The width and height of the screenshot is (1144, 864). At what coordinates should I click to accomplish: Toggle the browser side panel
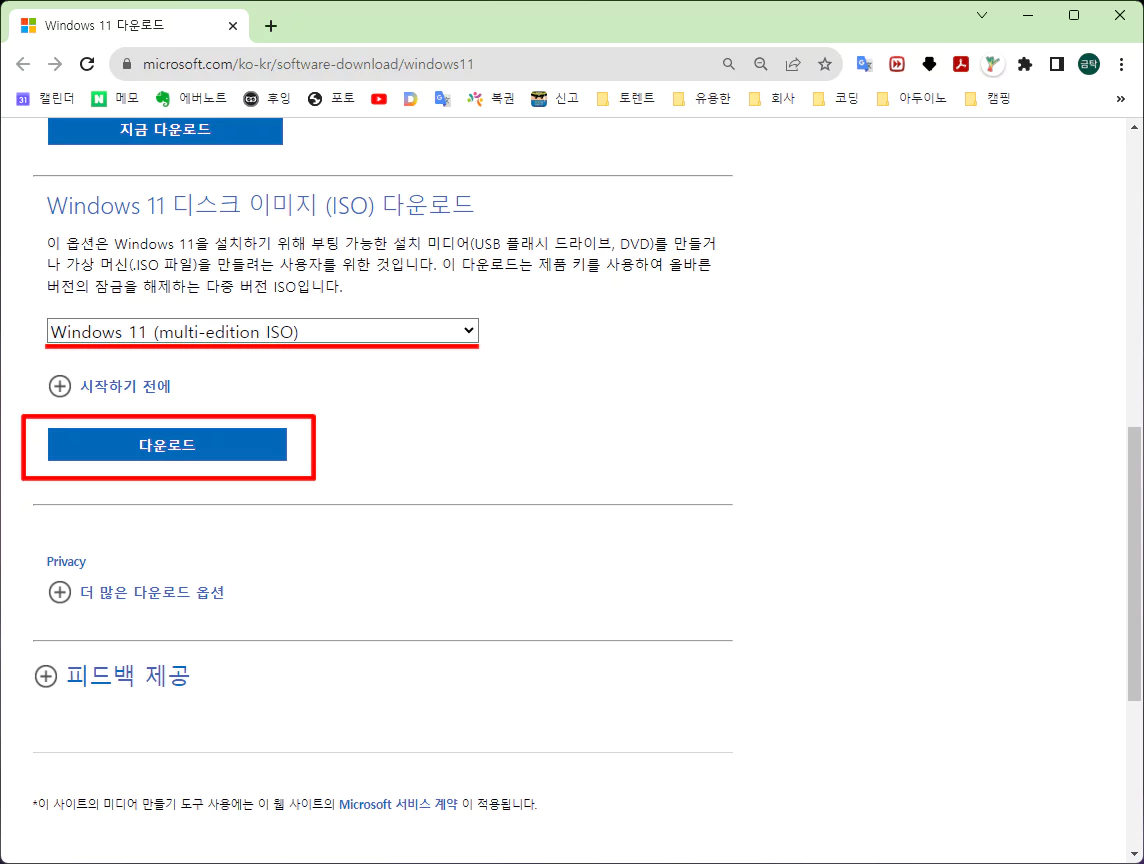point(1056,64)
